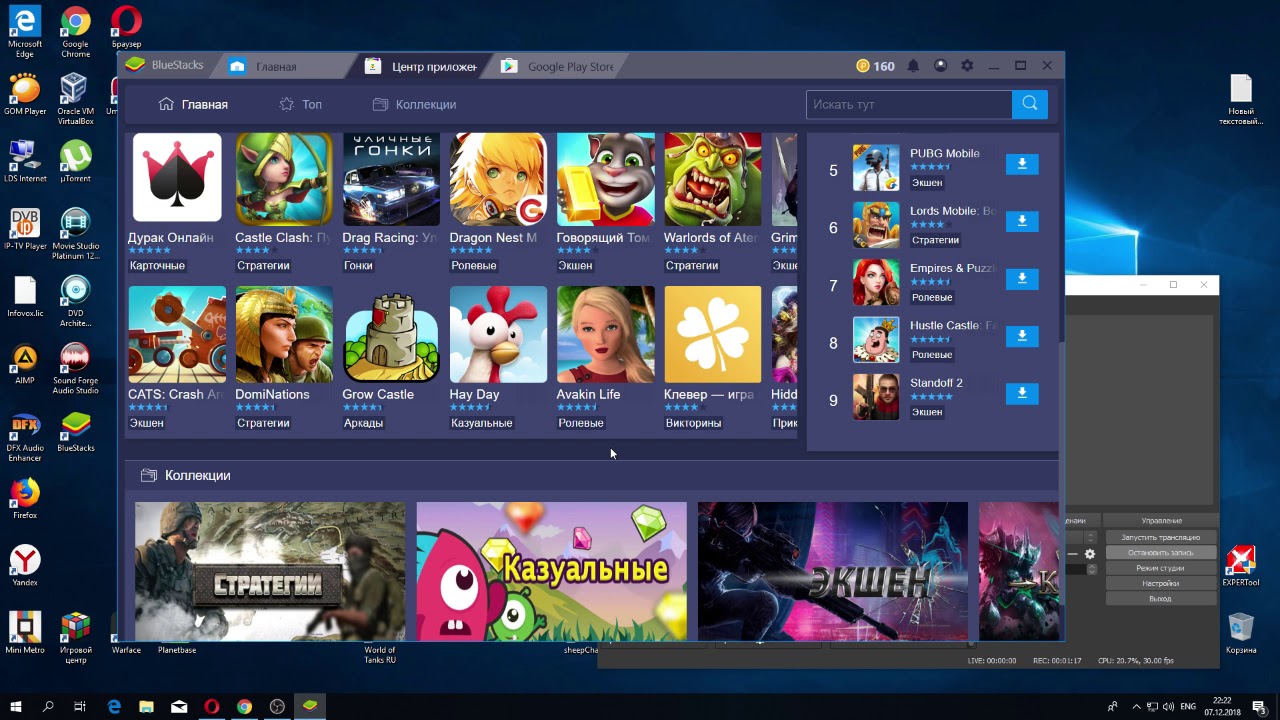1280x720 pixels.
Task: Open the Warlords of Aternum app icon
Action: (x=712, y=178)
